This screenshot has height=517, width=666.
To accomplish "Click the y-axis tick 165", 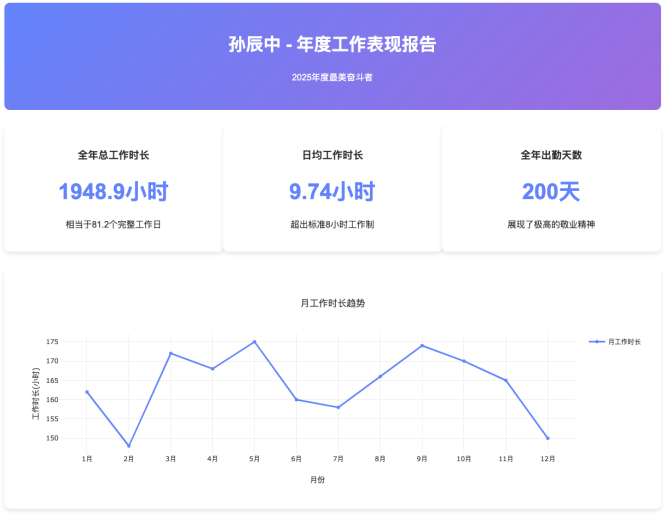I will click(x=52, y=380).
